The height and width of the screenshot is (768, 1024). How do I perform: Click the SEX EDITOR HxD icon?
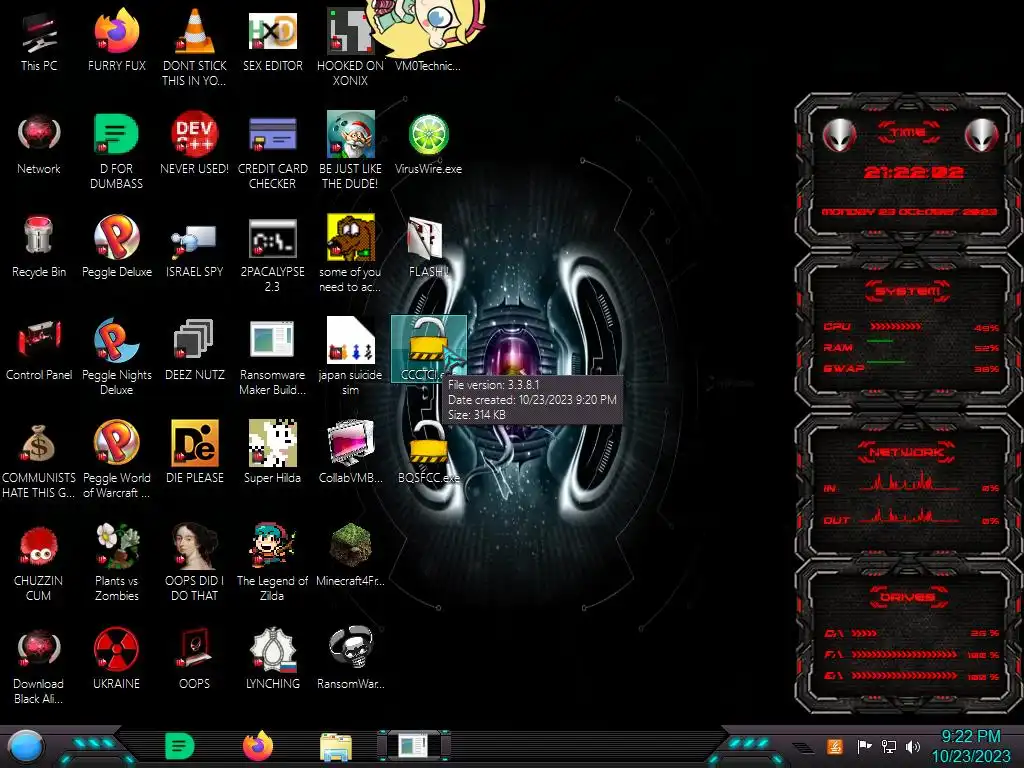pyautogui.click(x=272, y=40)
